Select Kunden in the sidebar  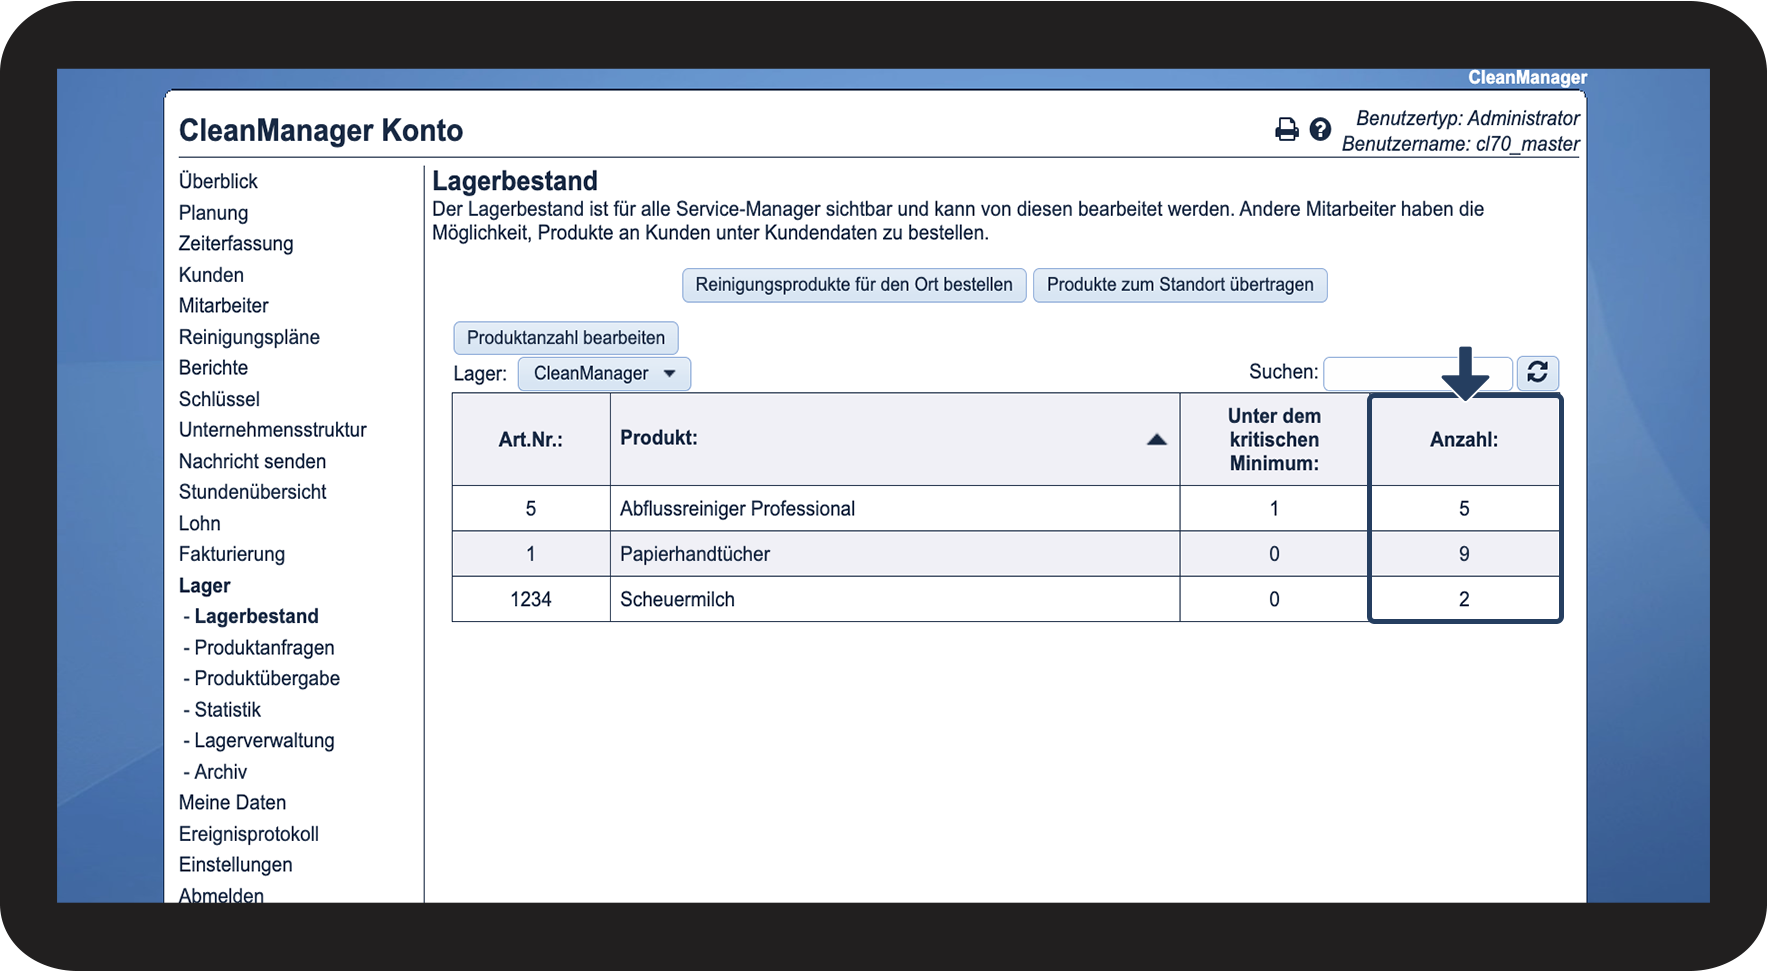click(211, 275)
